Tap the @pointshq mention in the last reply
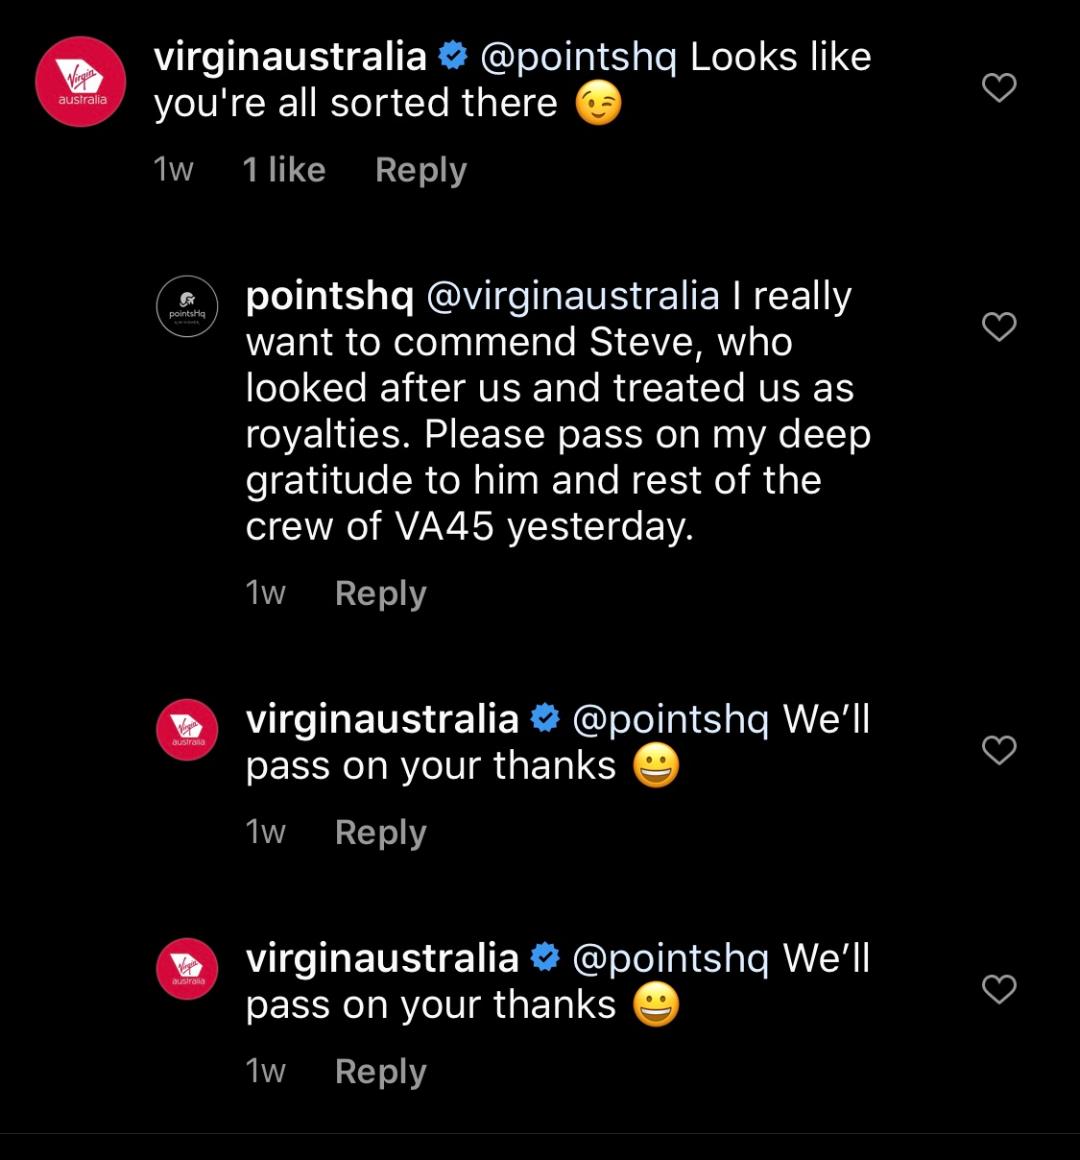1080x1160 pixels. 670,958
